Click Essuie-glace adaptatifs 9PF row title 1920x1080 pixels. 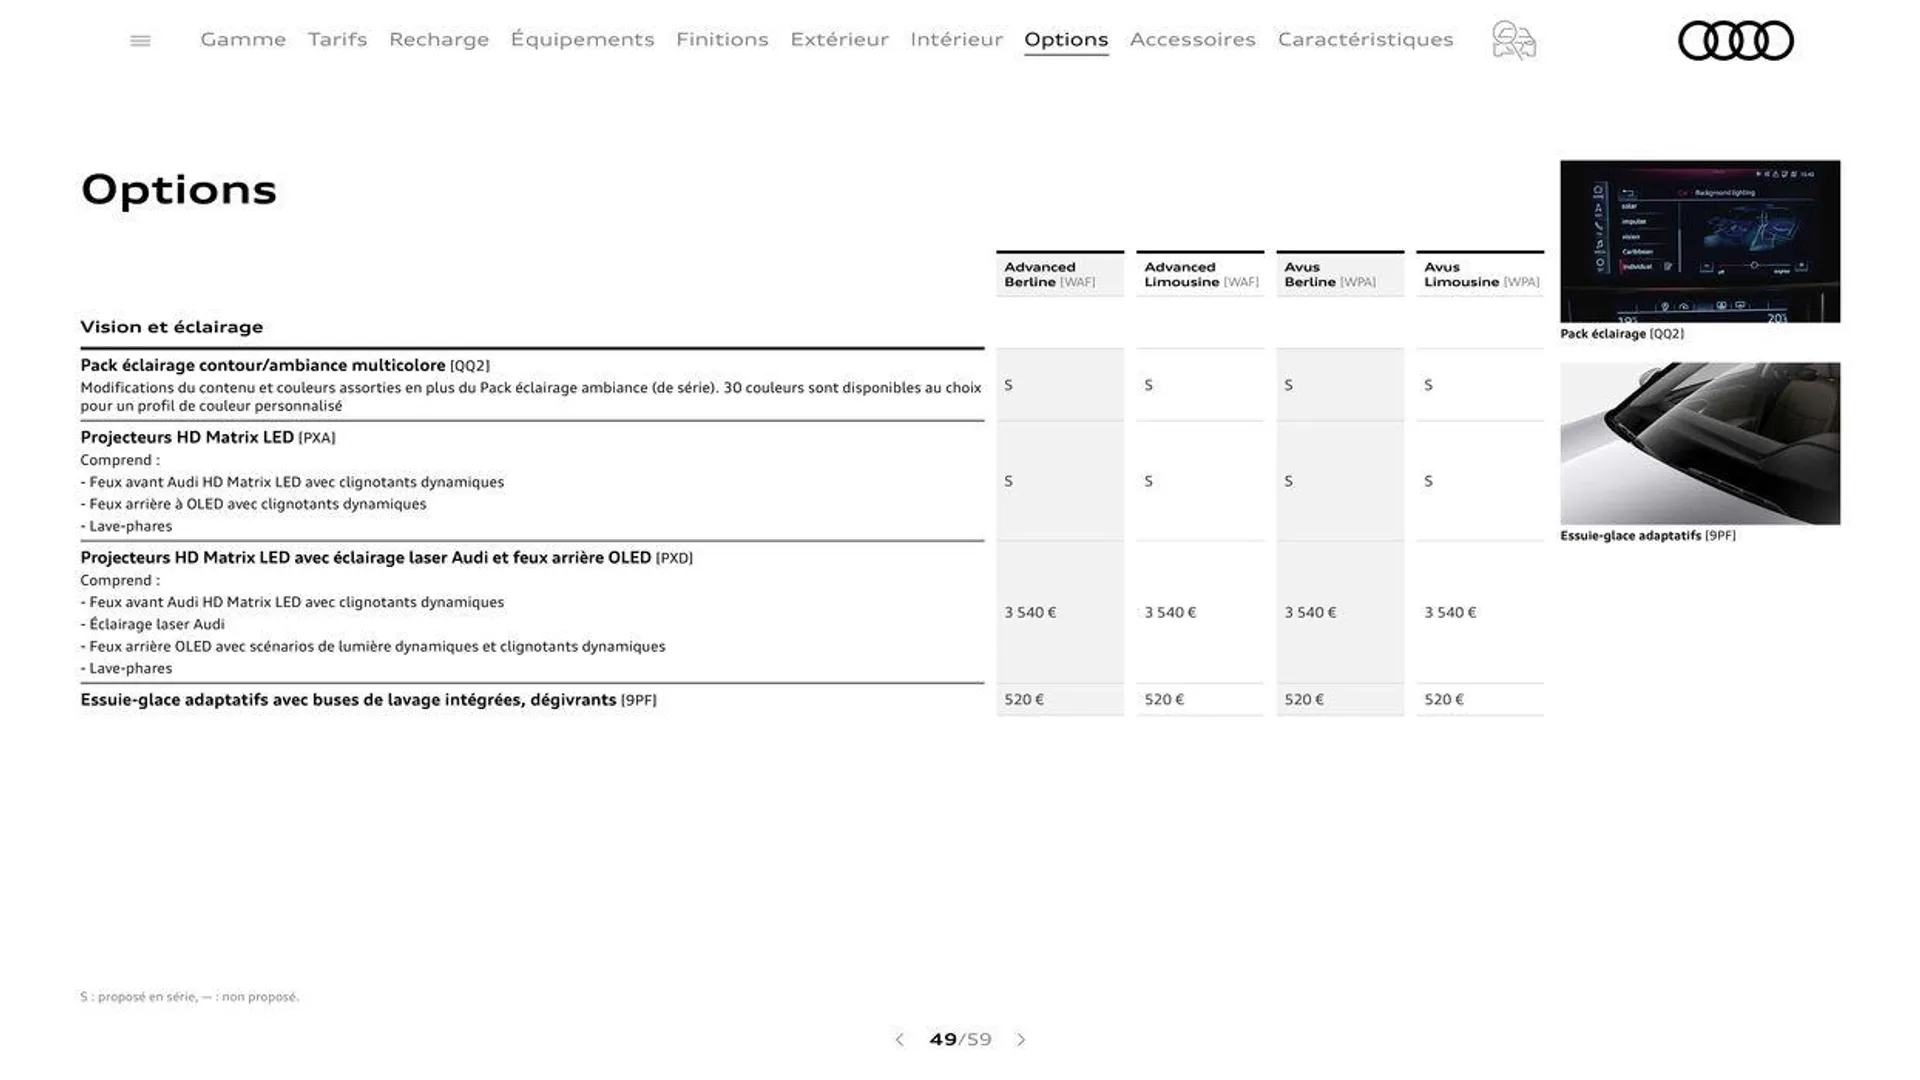pyautogui.click(x=368, y=700)
